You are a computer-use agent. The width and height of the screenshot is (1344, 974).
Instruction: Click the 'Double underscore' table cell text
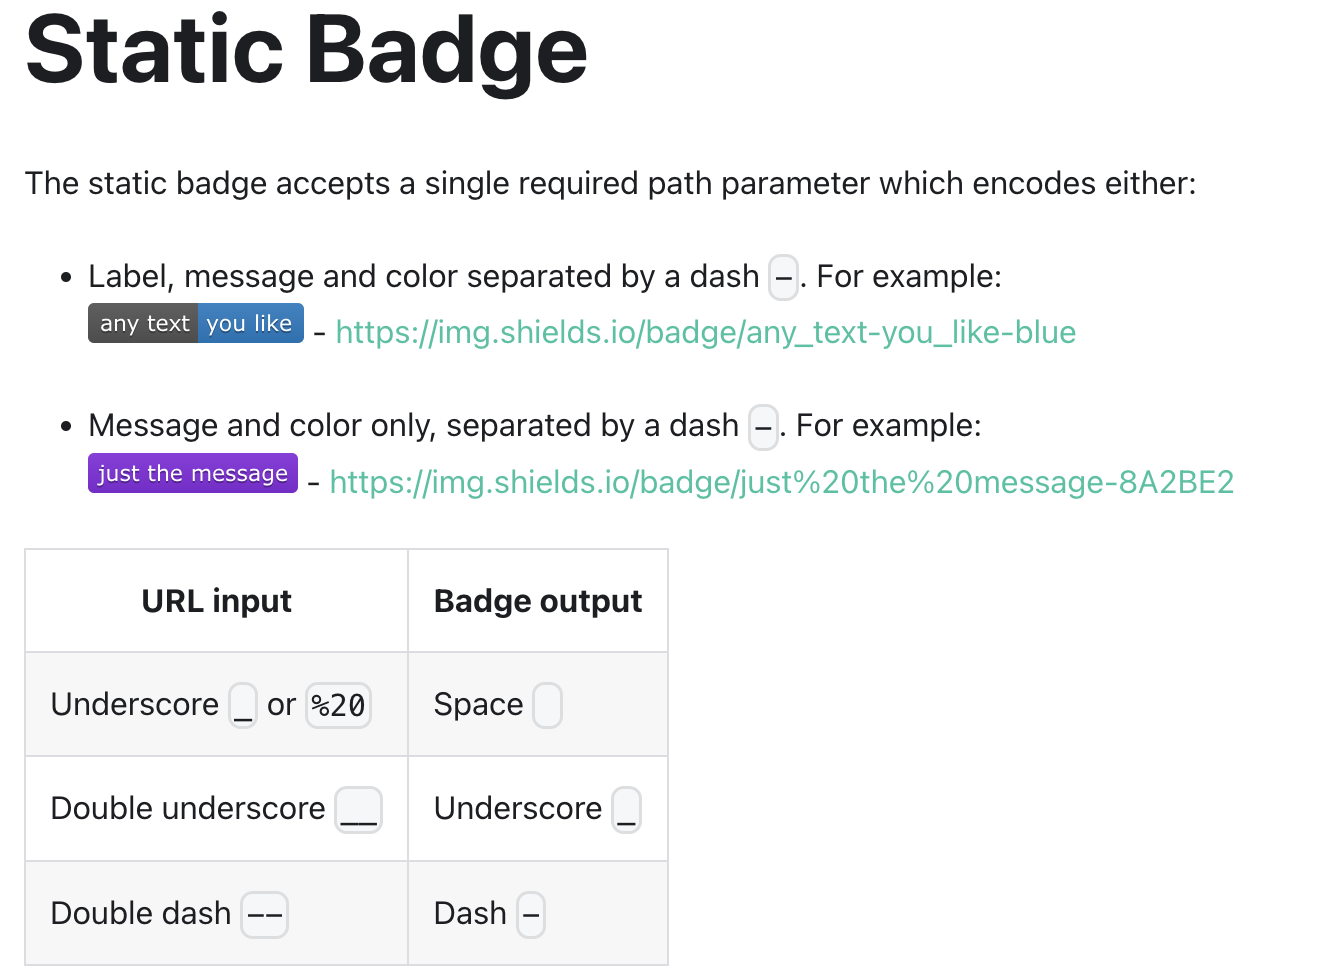tap(187, 808)
